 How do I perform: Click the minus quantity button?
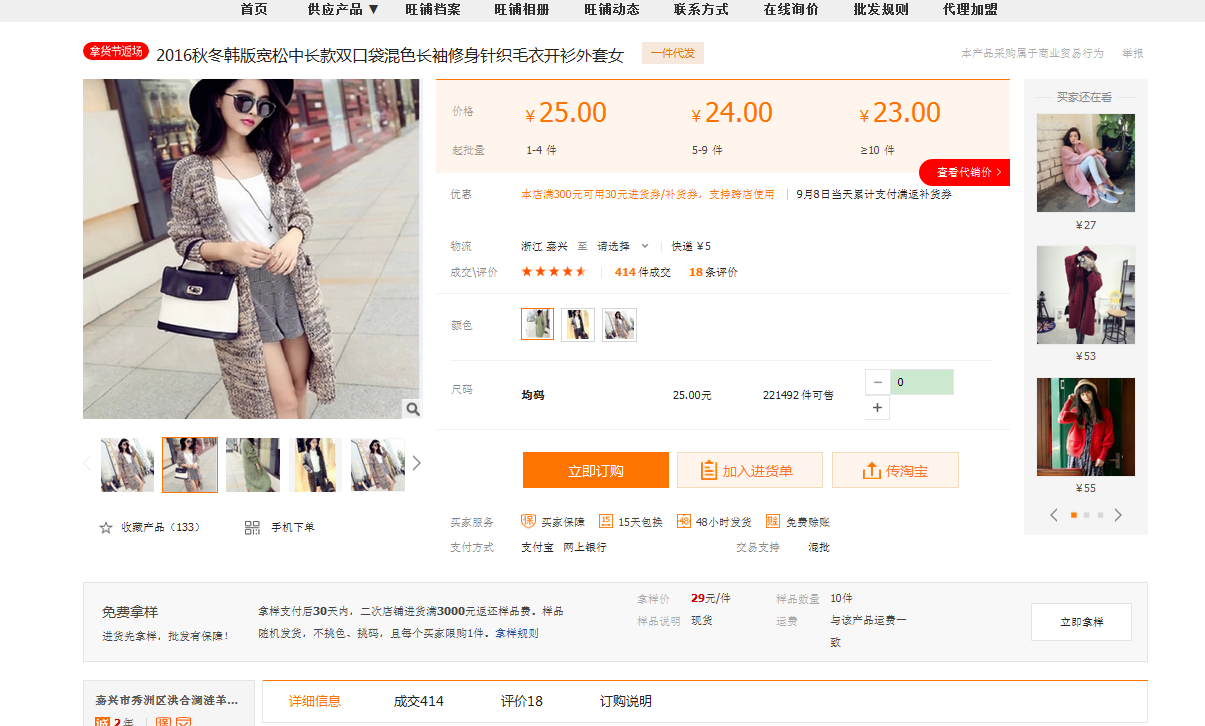point(877,382)
